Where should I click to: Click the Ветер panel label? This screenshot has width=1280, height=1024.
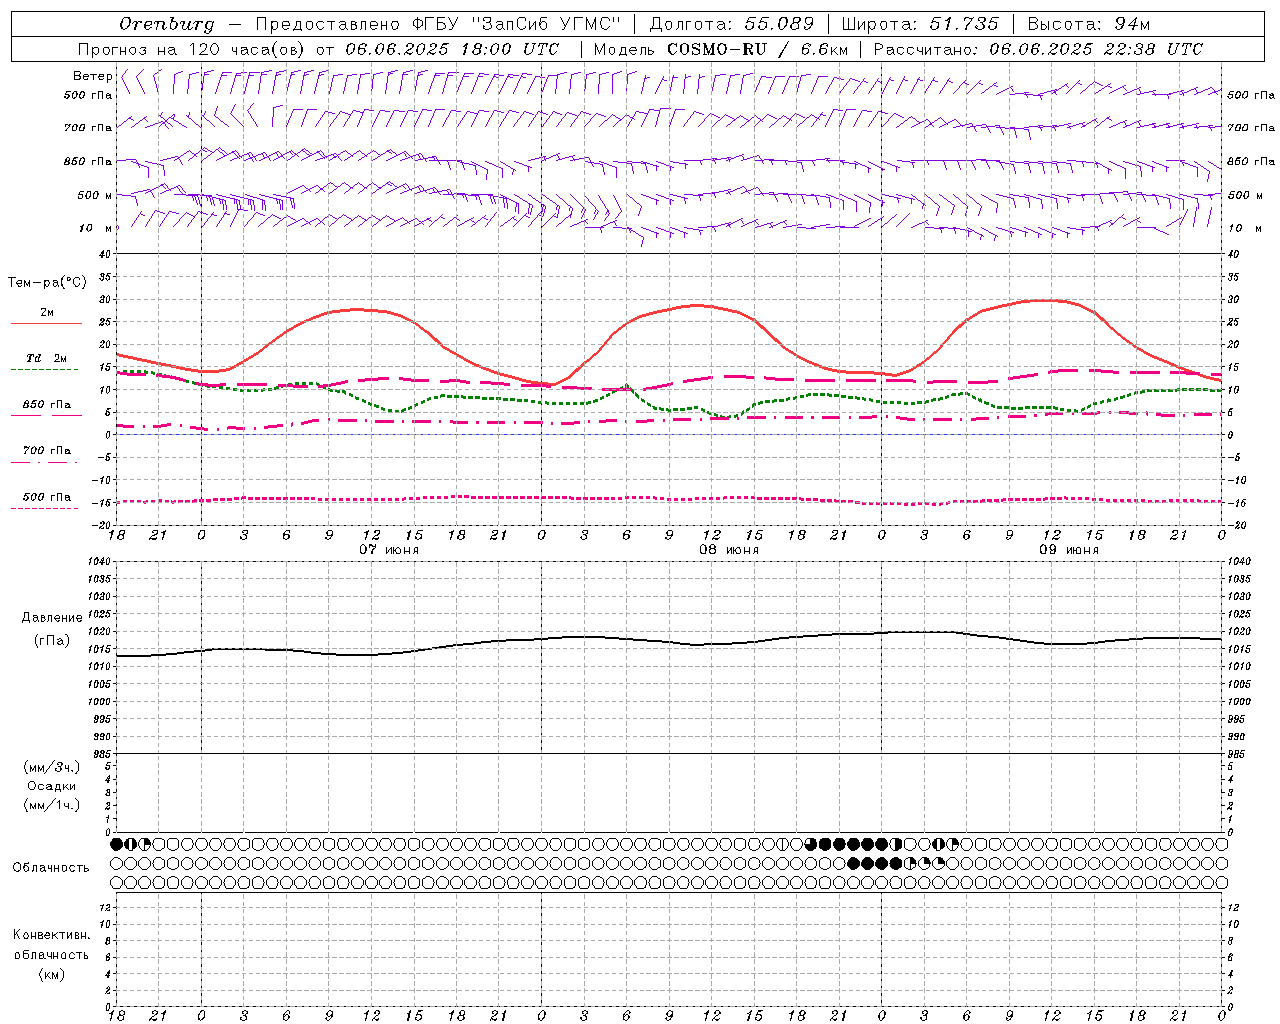(92, 76)
